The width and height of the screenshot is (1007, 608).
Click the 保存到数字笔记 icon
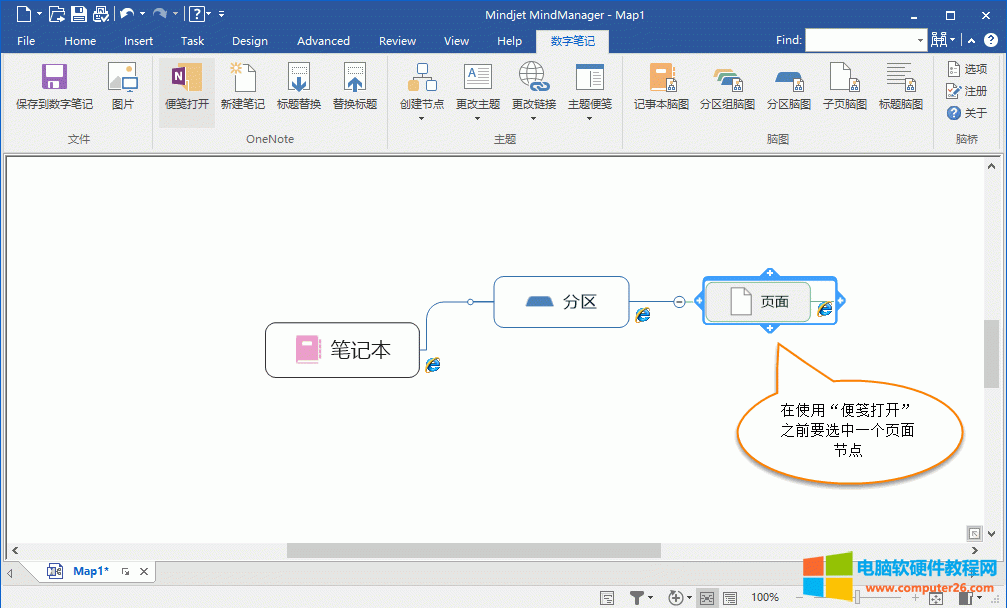53,90
